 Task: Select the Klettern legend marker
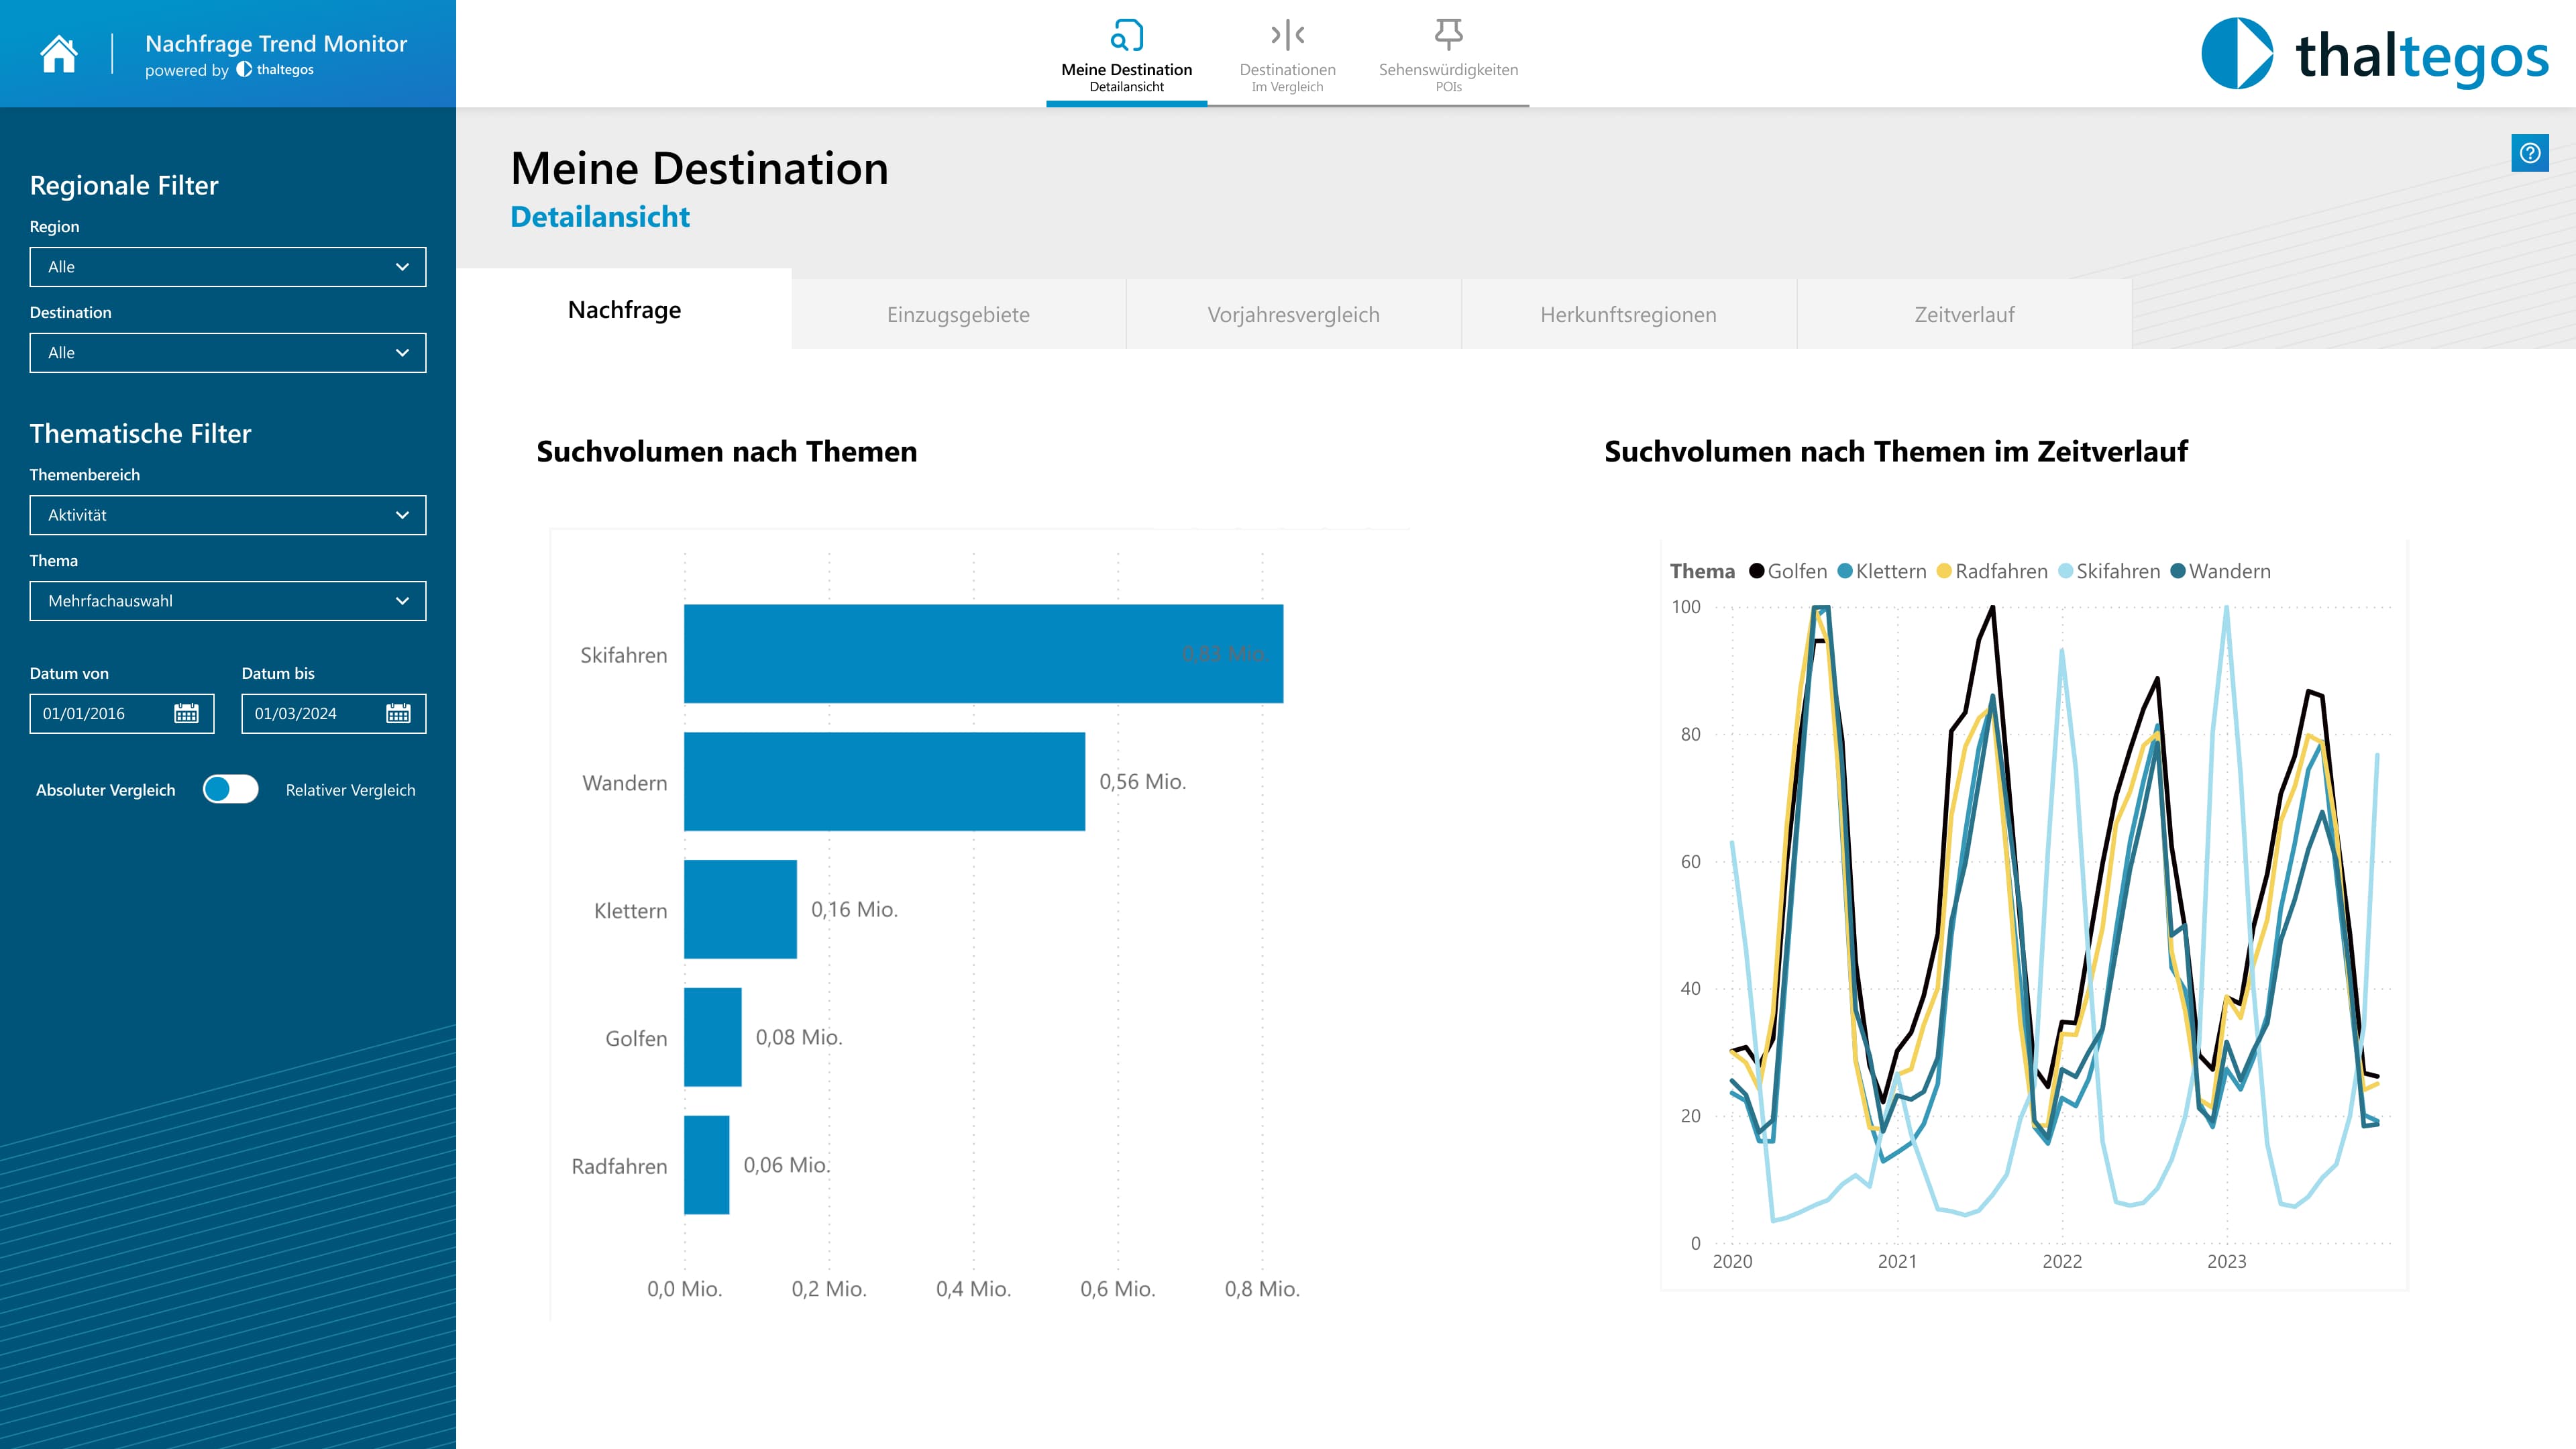(x=1845, y=571)
